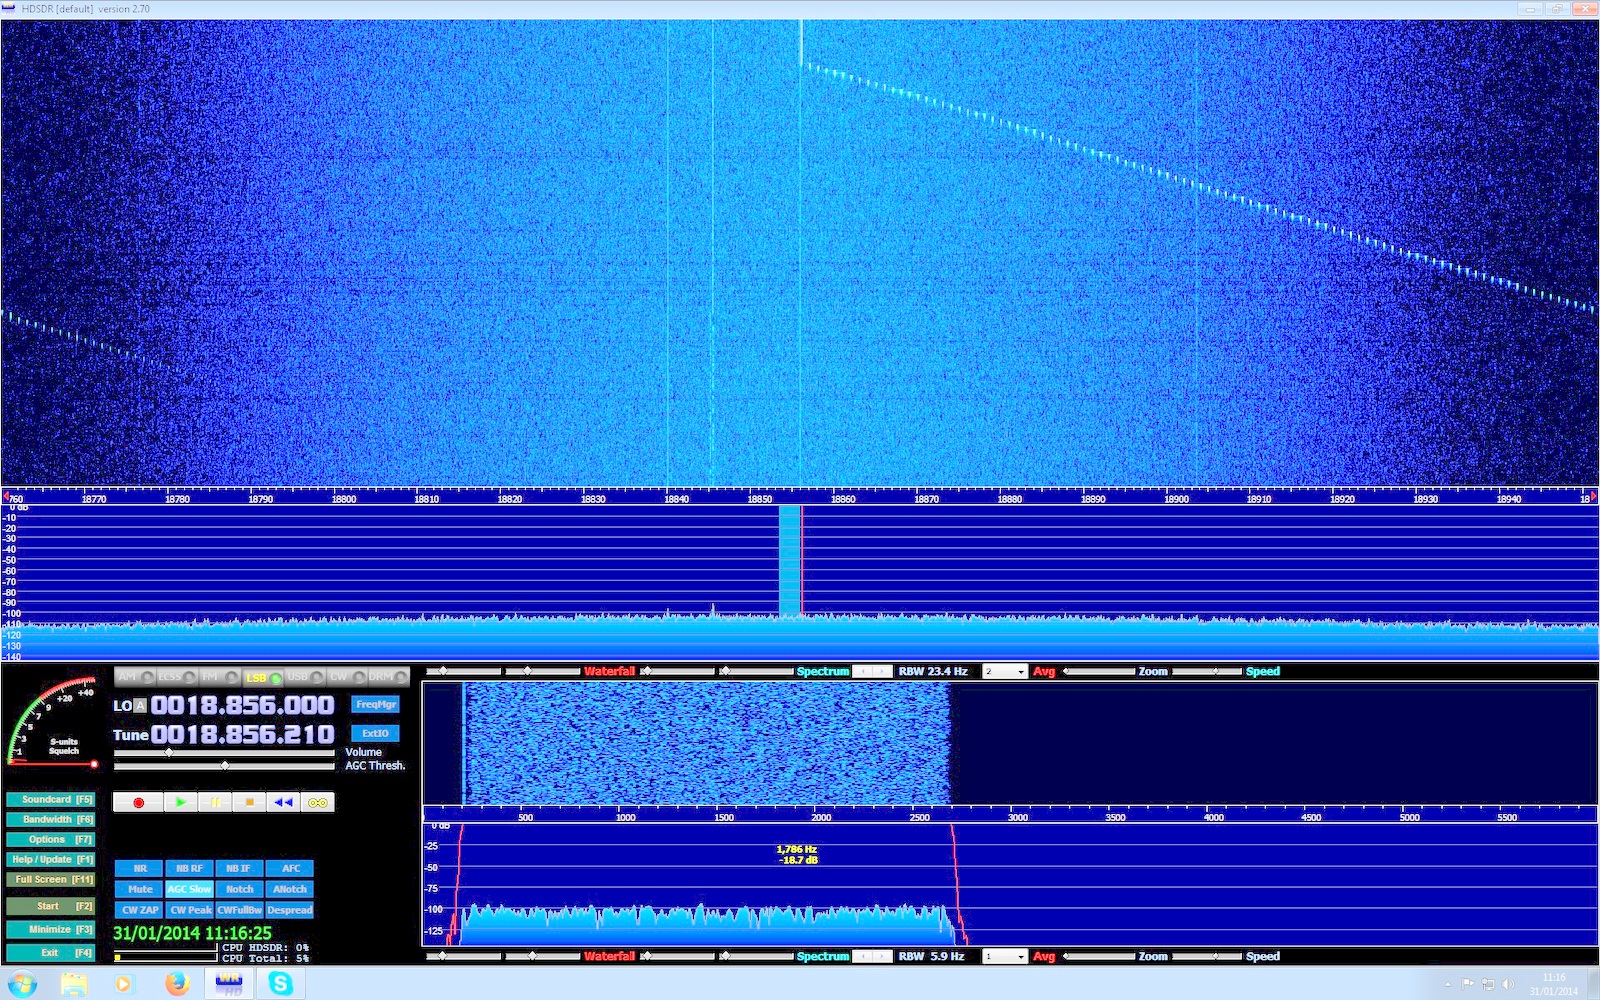Click the Volume slider handle
Screen dimensions: 1600x1000
(169, 752)
